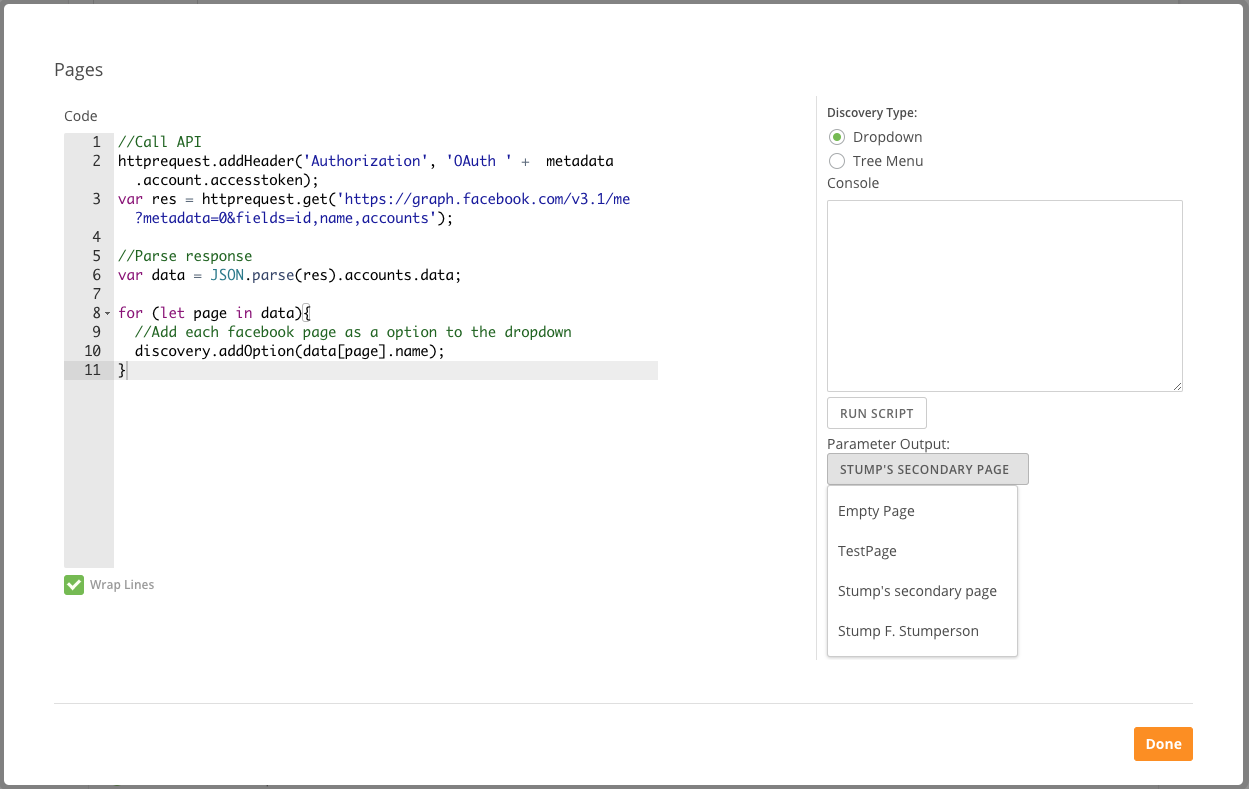Uncheck the Wrap Lines checkbox
Viewport: 1249px width, 789px height.
click(x=74, y=585)
